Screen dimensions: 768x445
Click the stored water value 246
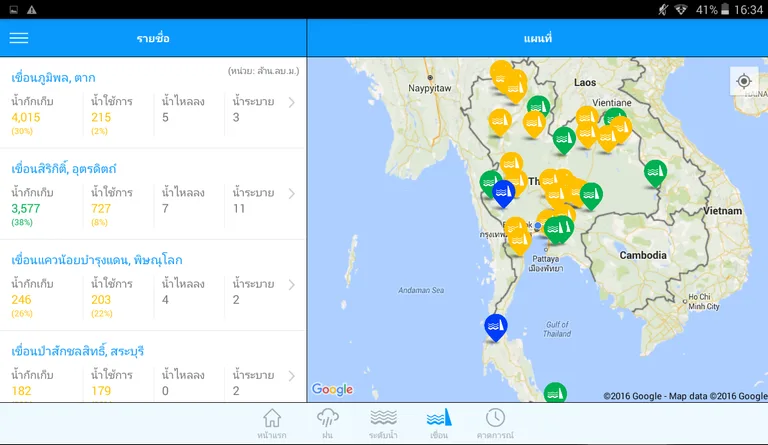click(21, 300)
